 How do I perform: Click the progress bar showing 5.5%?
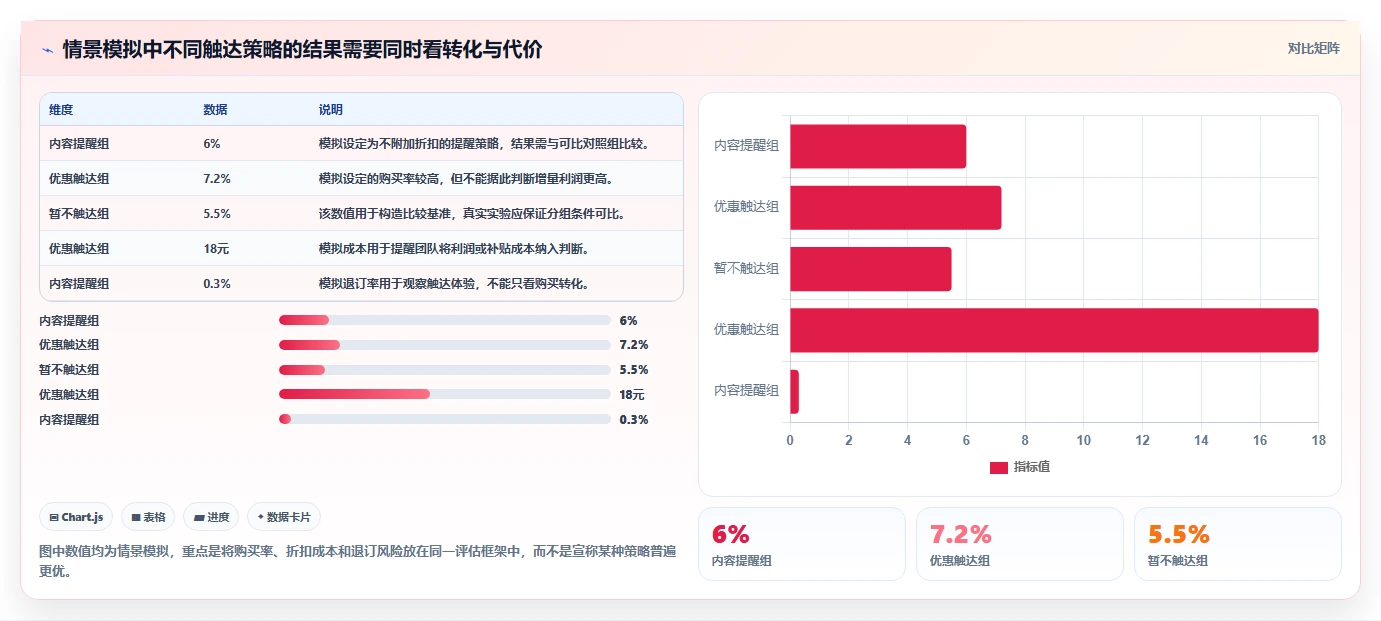tap(445, 370)
